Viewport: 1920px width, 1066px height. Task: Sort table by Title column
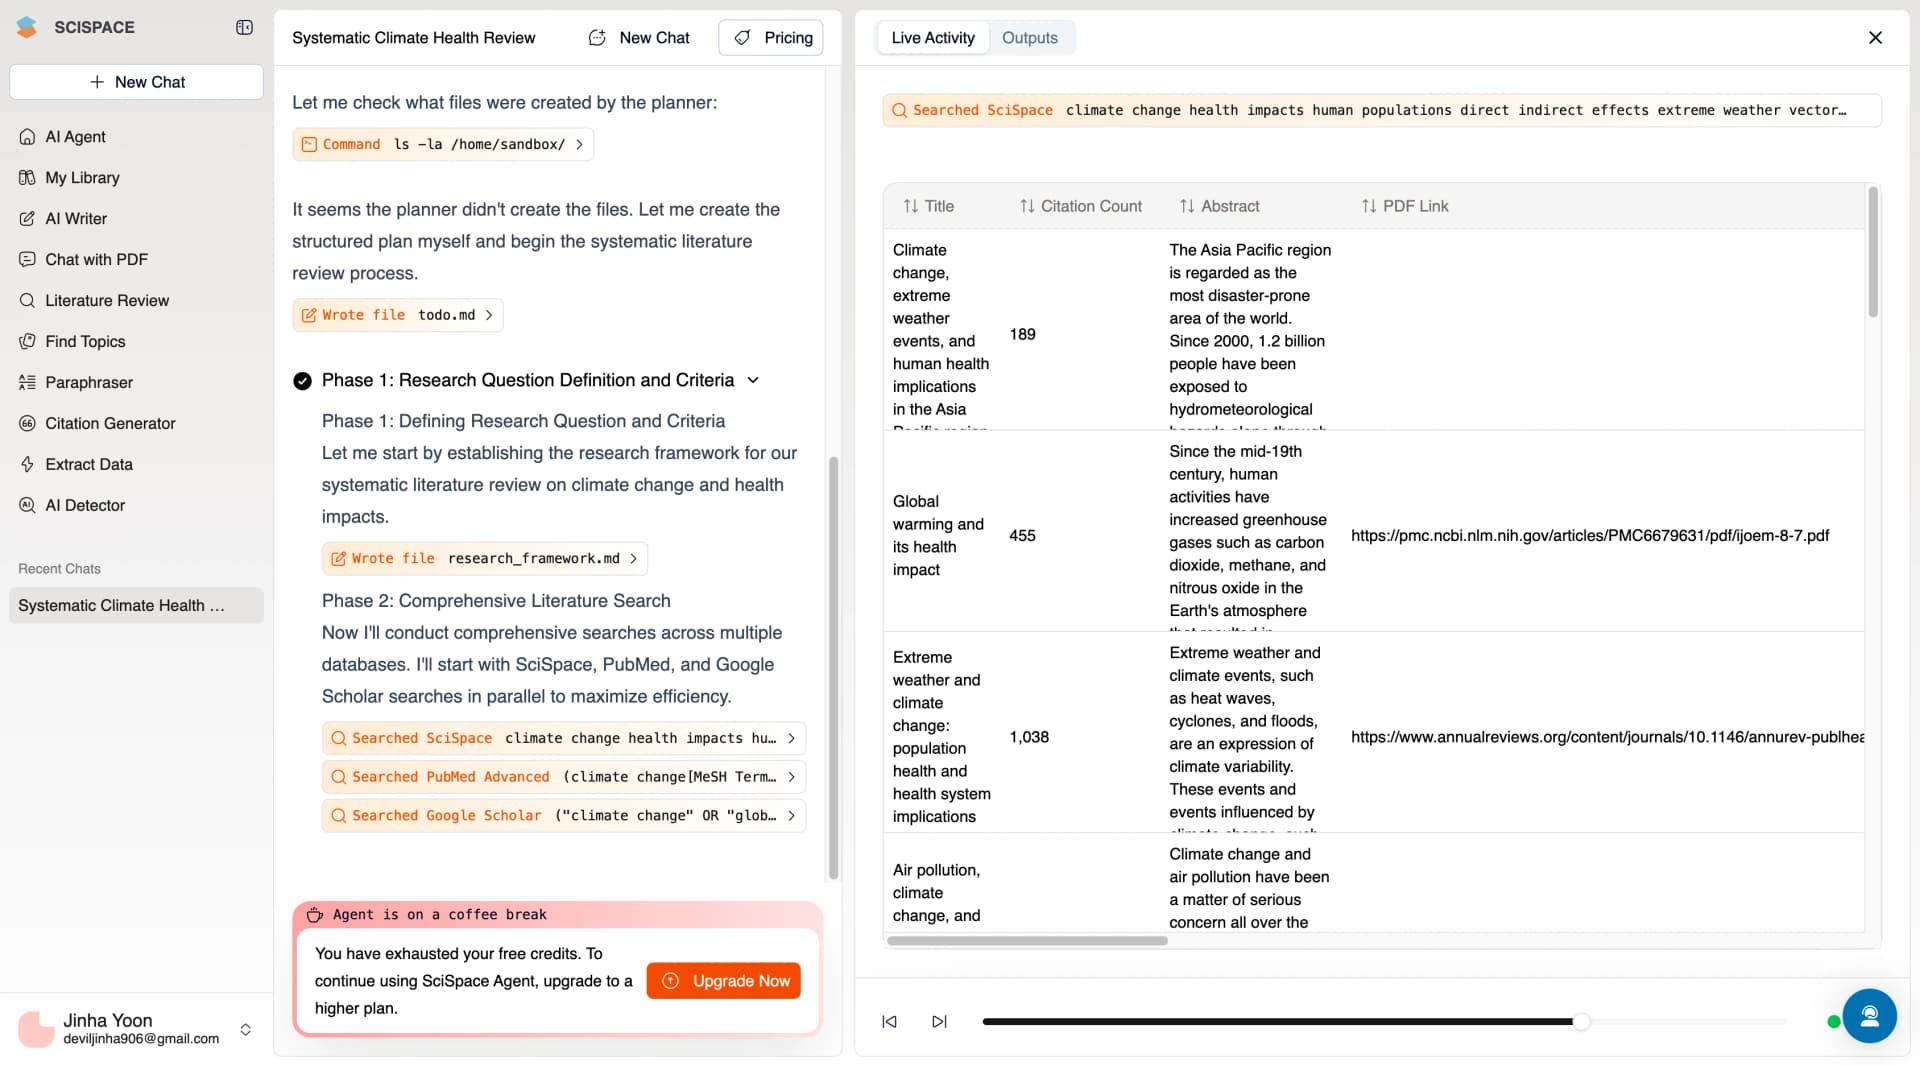(928, 206)
